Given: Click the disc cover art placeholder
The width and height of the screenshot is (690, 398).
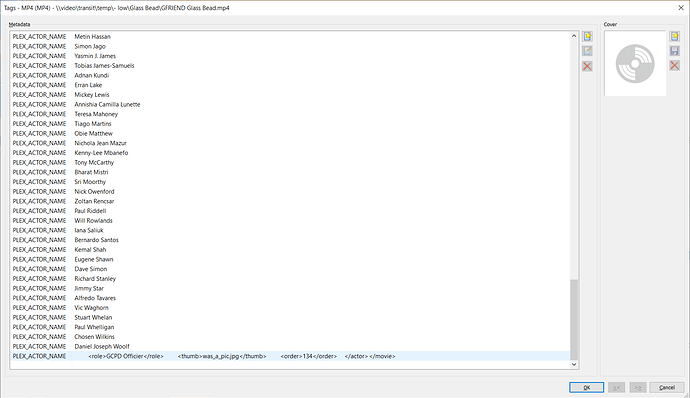Looking at the screenshot, I should (x=635, y=63).
